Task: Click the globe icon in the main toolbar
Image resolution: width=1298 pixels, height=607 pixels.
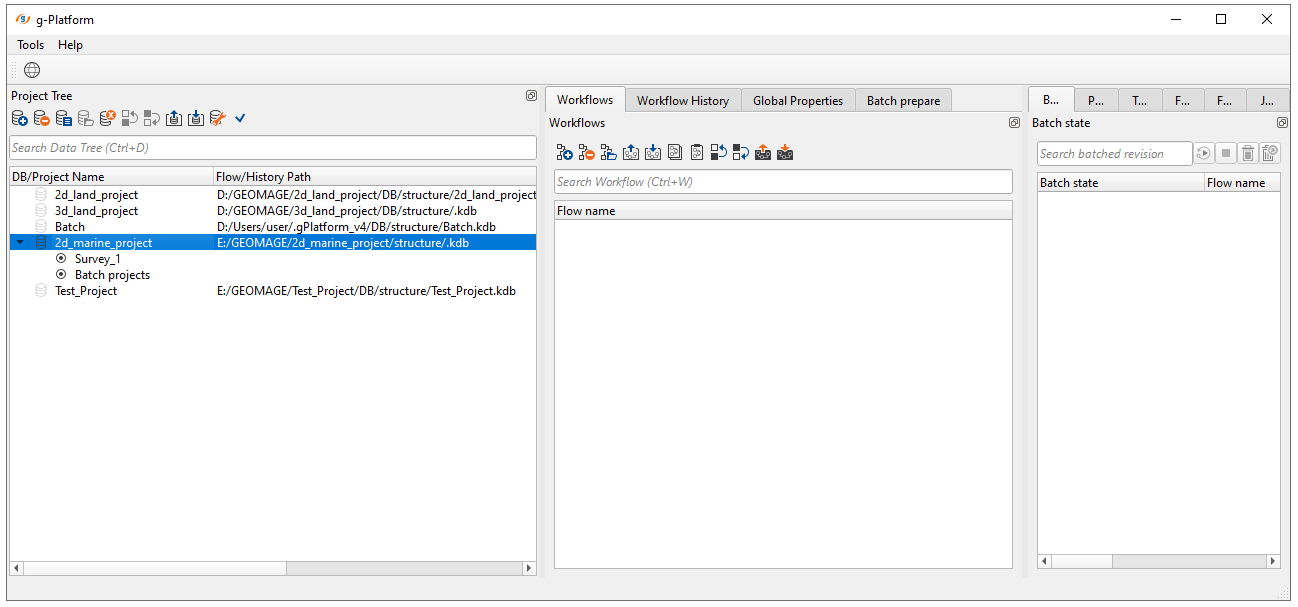Action: 32,70
